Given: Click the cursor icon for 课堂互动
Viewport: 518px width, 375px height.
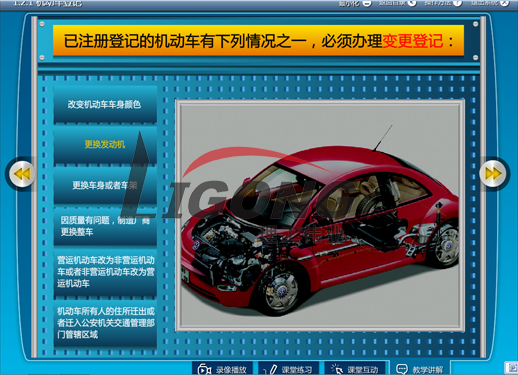Looking at the screenshot, I should (337, 369).
